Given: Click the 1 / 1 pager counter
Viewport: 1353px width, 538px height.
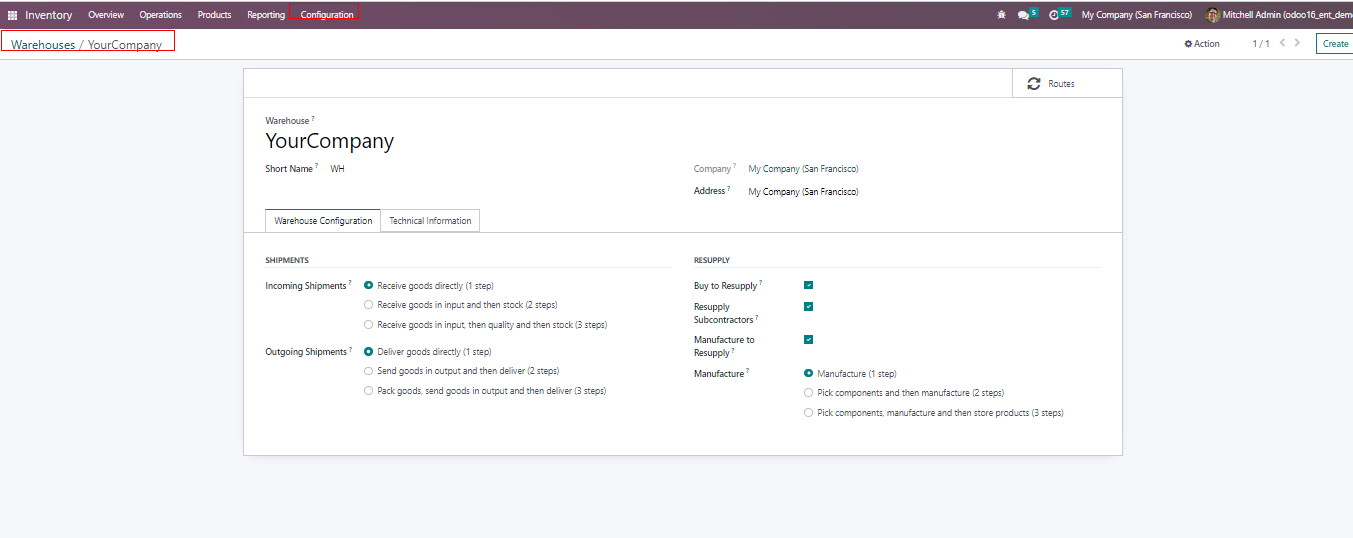Looking at the screenshot, I should point(1261,44).
